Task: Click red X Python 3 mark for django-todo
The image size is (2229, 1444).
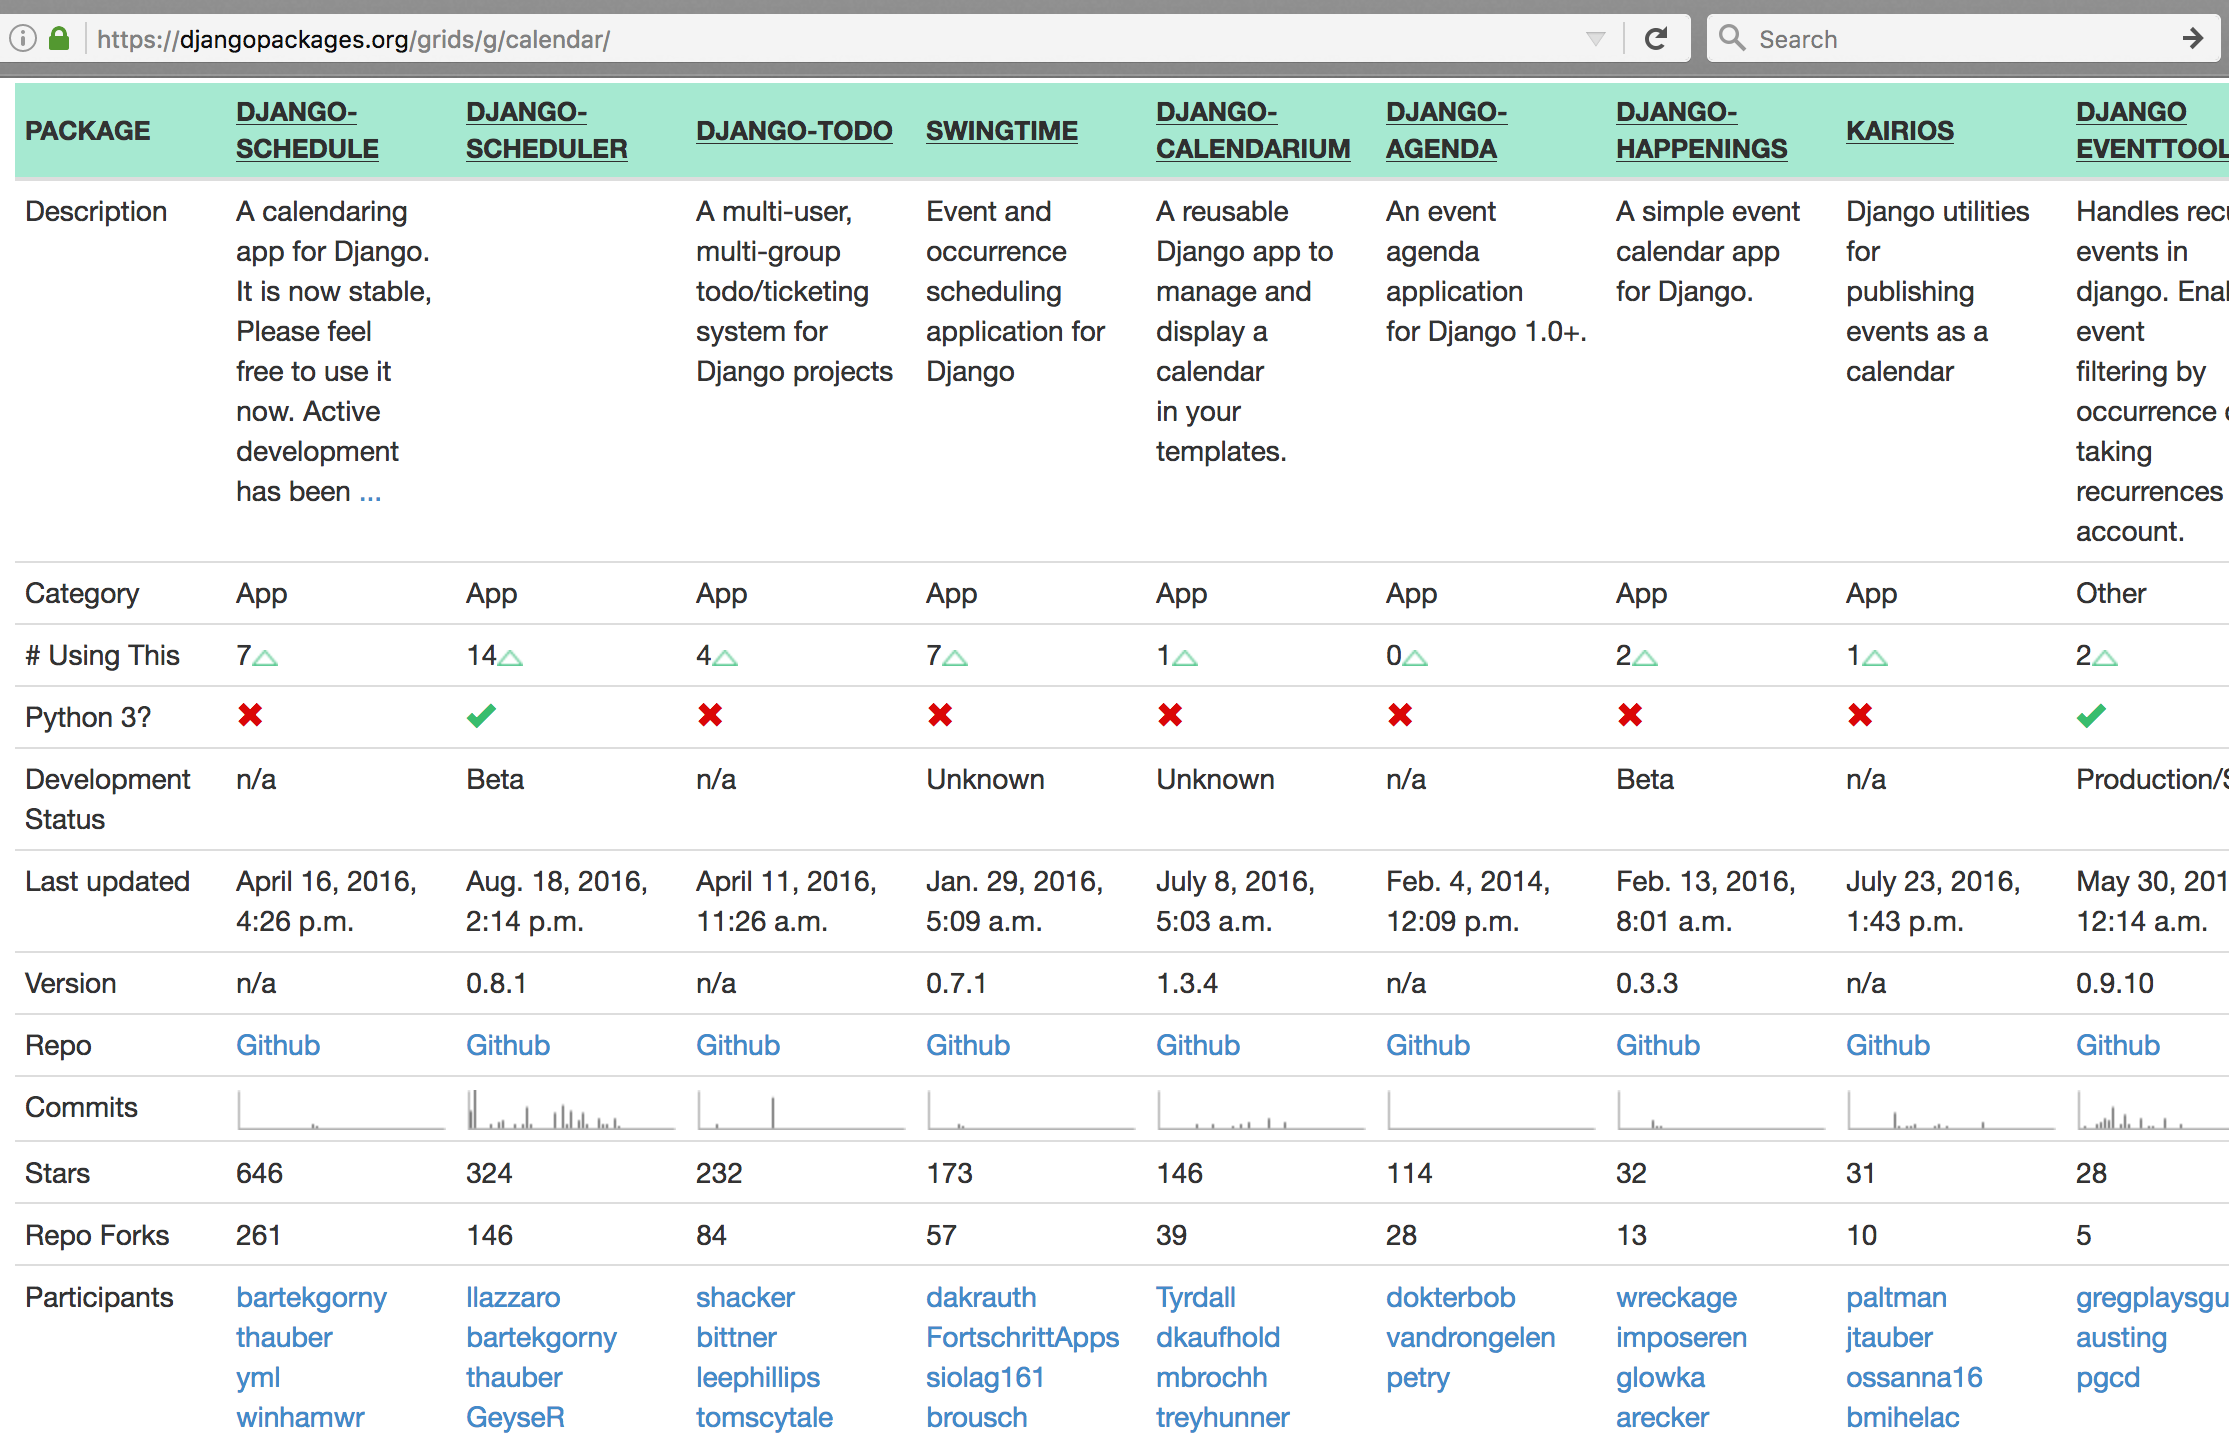Action: tap(710, 715)
